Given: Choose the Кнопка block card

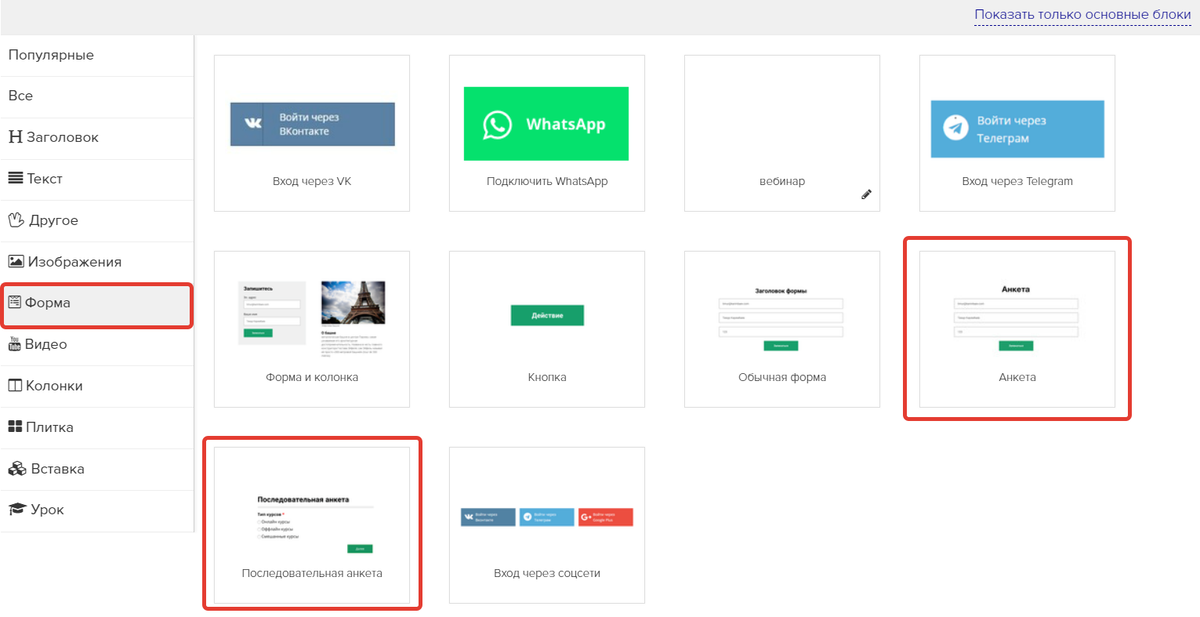Looking at the screenshot, I should pos(547,329).
